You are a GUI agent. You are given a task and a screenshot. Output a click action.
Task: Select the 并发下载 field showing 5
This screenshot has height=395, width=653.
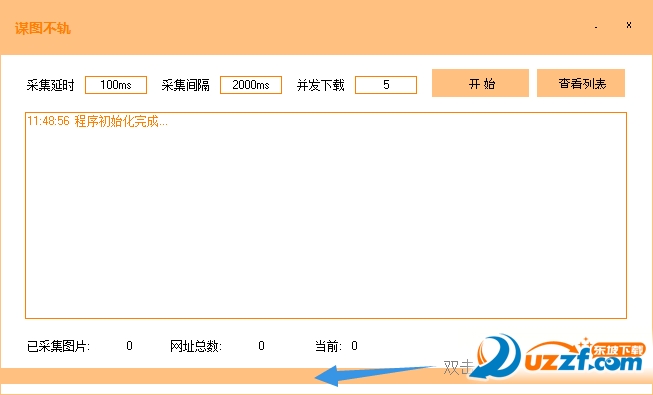[386, 85]
